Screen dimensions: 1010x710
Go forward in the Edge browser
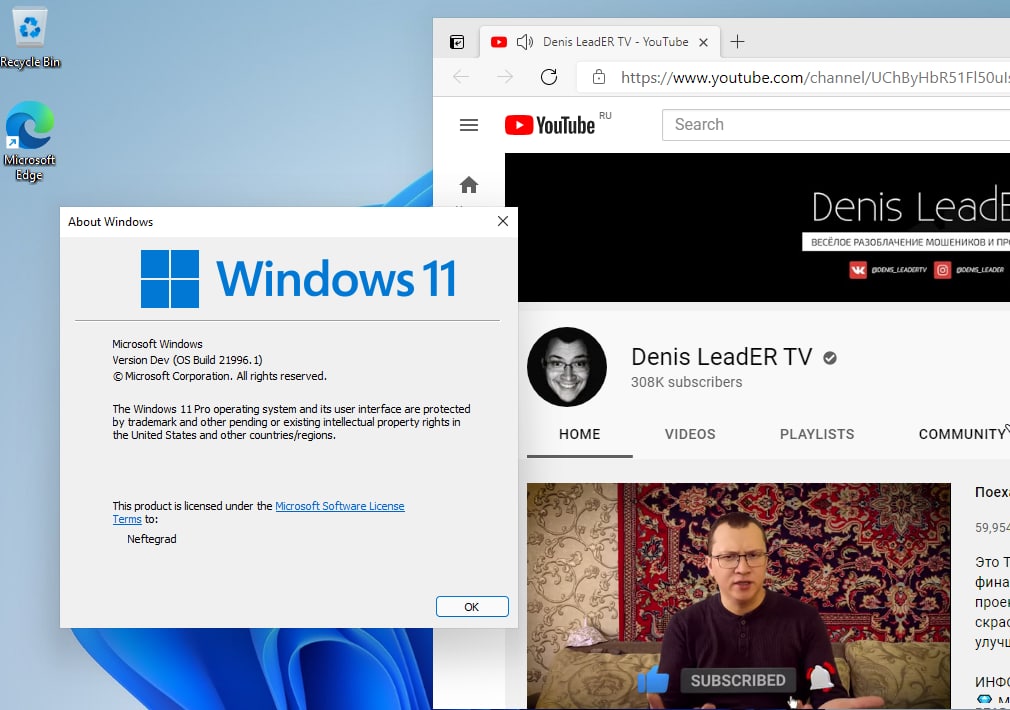pyautogui.click(x=505, y=77)
